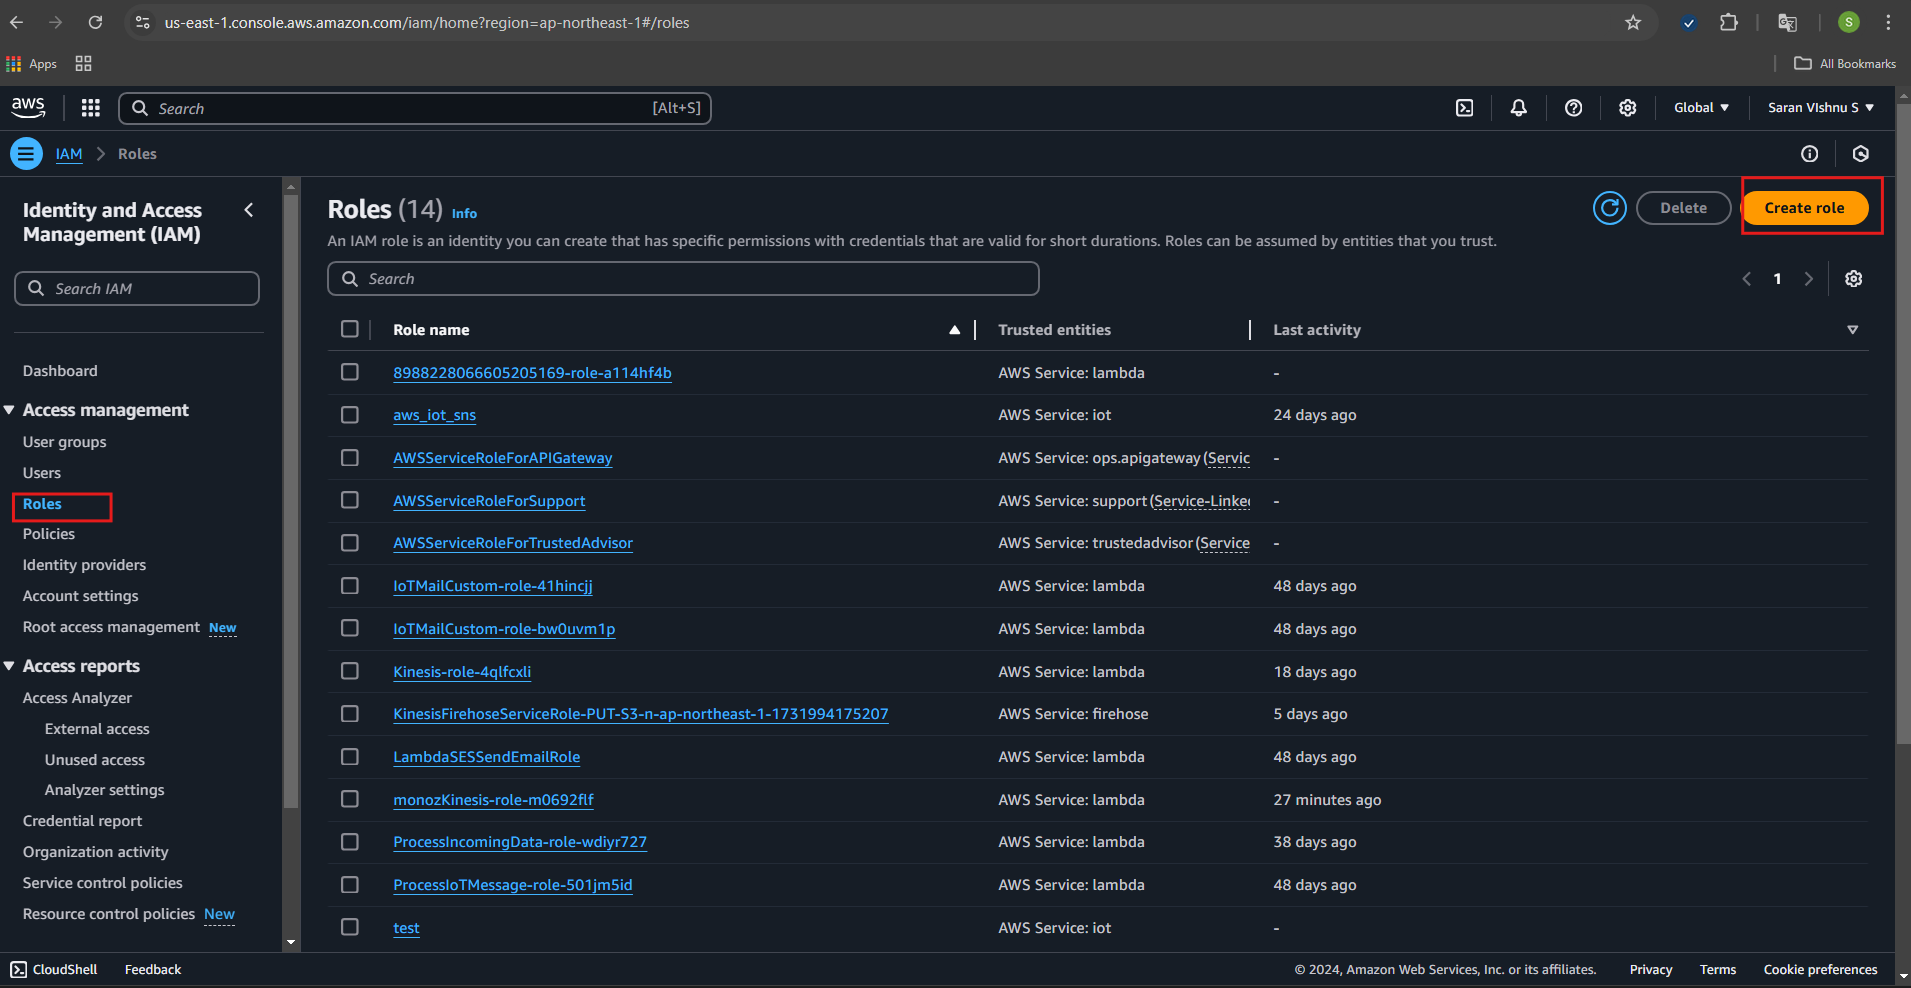Viewport: 1911px width, 988px height.
Task: Click the sidebar vertical scrollbar
Action: [291, 500]
